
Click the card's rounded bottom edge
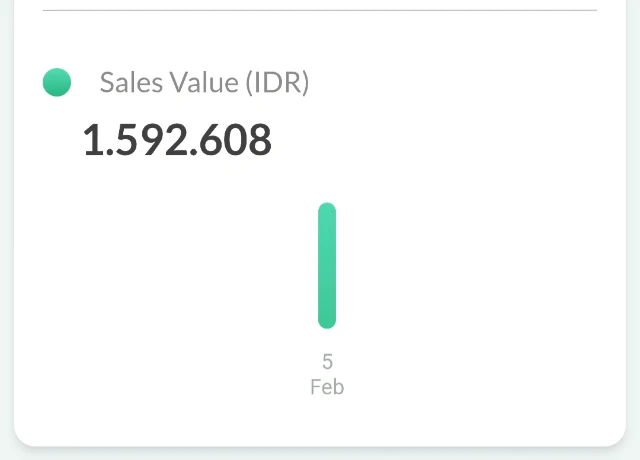pos(320,443)
